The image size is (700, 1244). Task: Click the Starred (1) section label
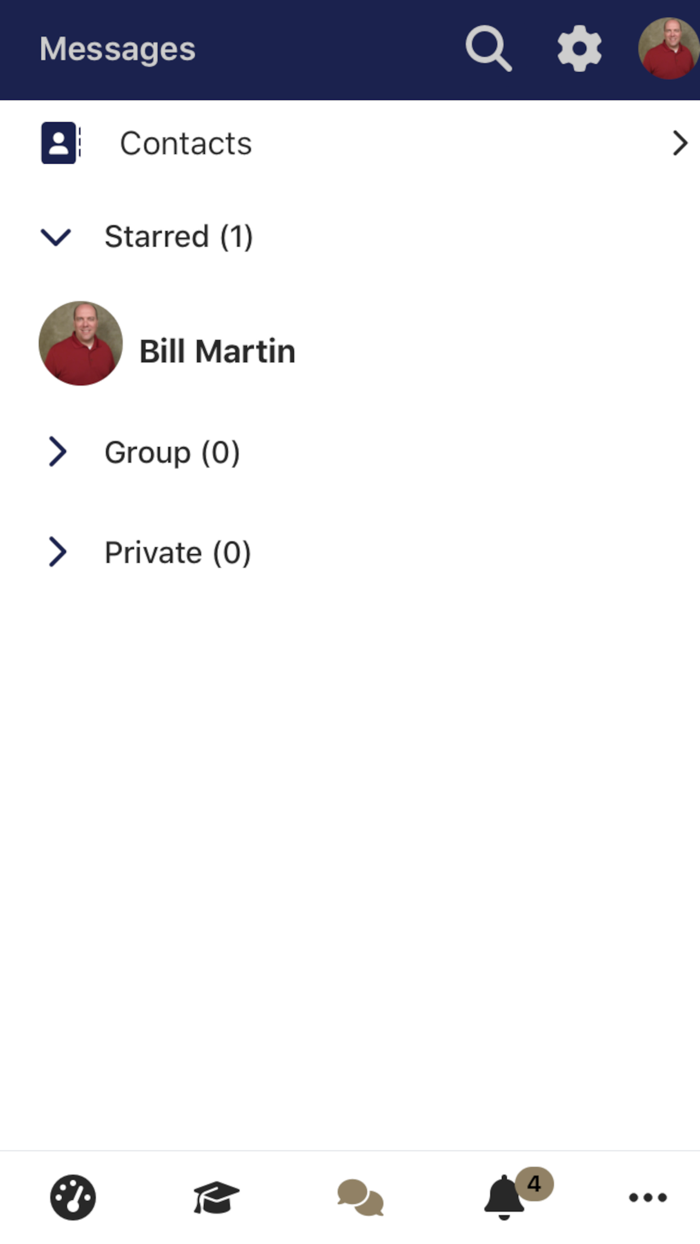point(178,237)
